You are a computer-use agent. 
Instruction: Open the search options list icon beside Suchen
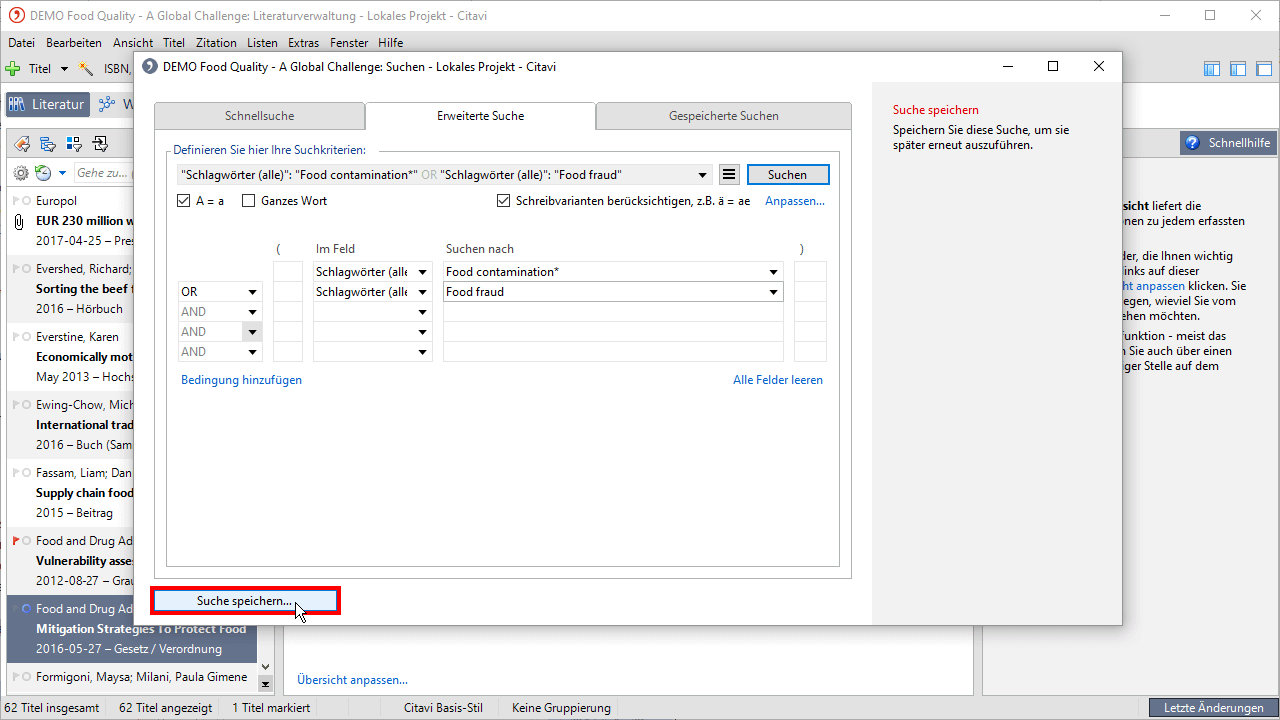(x=729, y=175)
